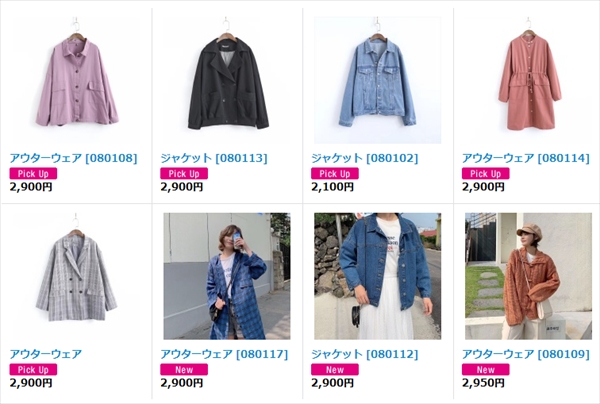Open アウターウェア [080114] product link
Screen dimensions: 600x404
tap(526, 158)
